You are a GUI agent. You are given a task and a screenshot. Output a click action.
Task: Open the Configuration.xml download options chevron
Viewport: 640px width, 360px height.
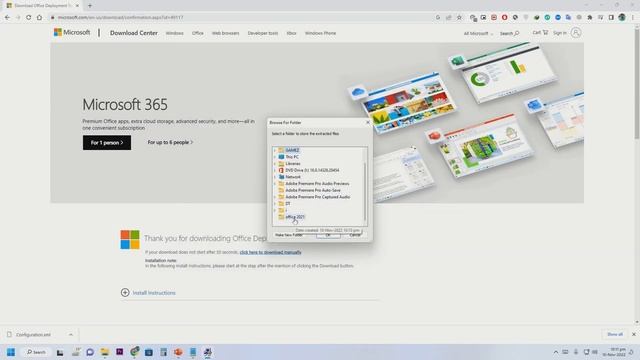click(71, 335)
